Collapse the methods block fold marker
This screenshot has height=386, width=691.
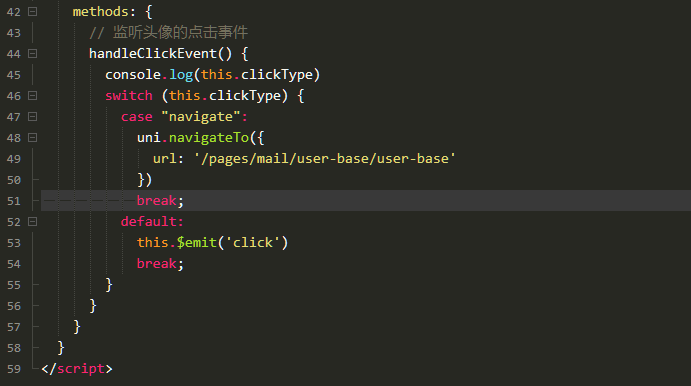[x=33, y=11]
